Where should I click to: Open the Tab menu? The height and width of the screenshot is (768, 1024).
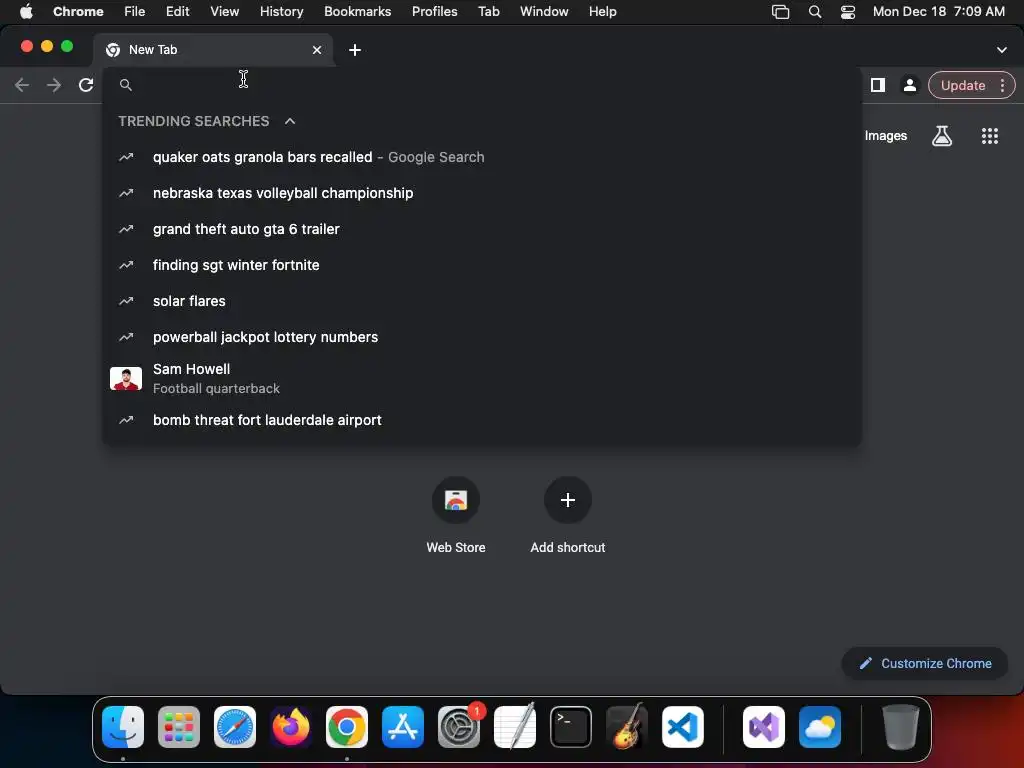tap(488, 12)
